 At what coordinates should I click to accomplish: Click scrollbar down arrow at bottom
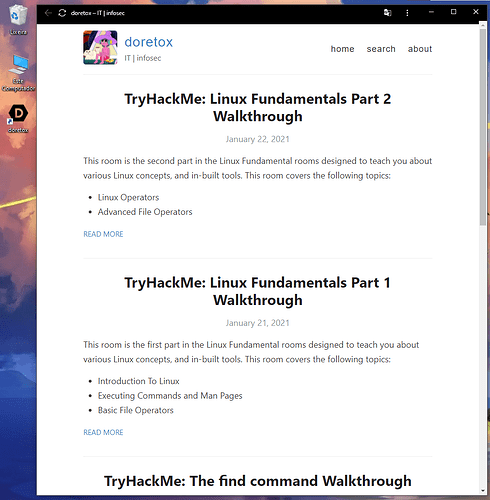point(483,491)
